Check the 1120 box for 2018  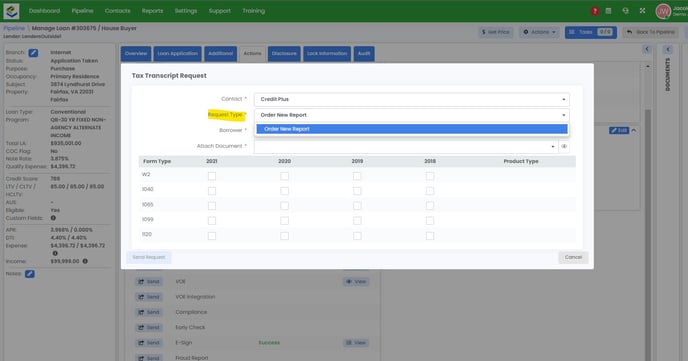click(x=430, y=236)
